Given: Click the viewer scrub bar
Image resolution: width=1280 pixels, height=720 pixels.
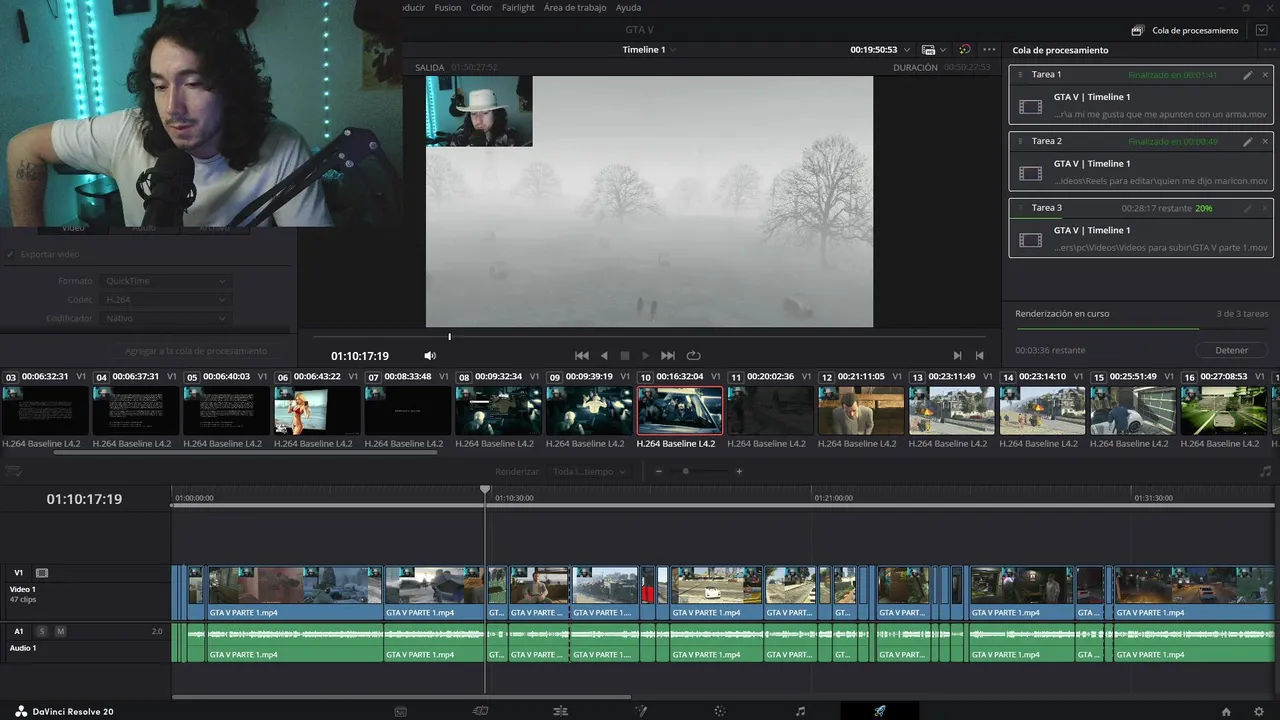Looking at the screenshot, I should [x=649, y=337].
